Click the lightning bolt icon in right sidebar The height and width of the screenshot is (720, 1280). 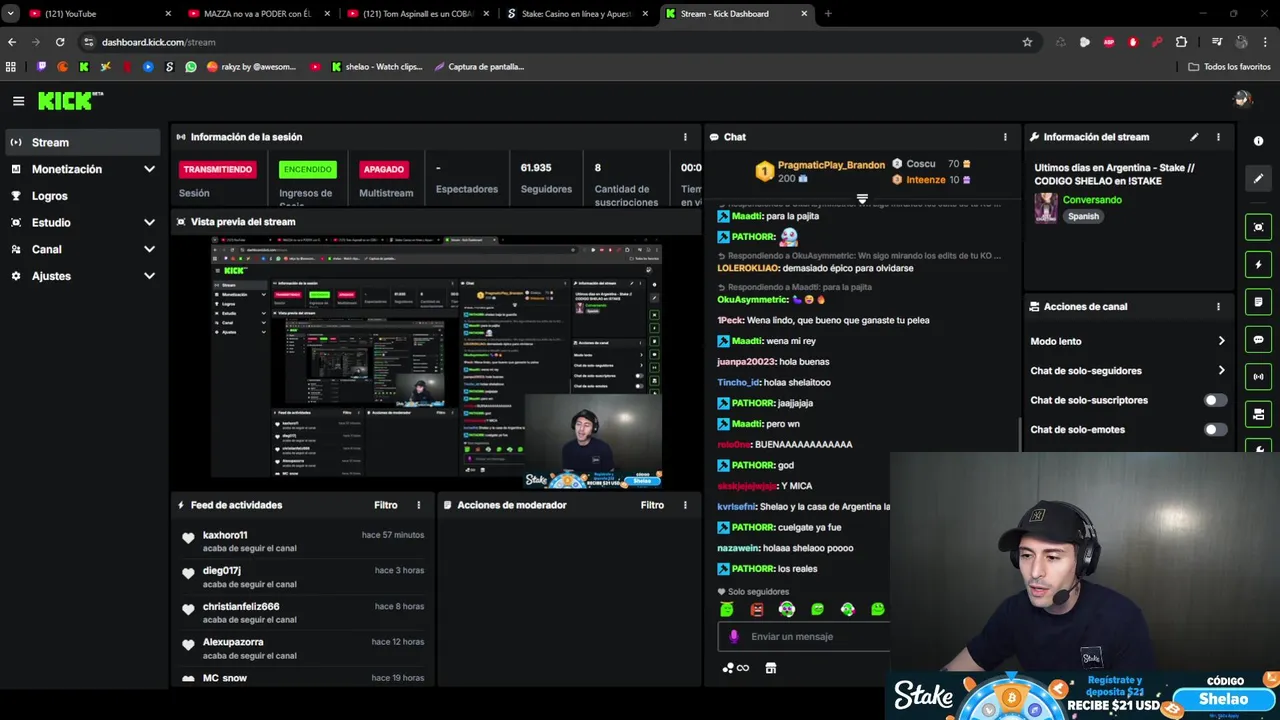1258,265
